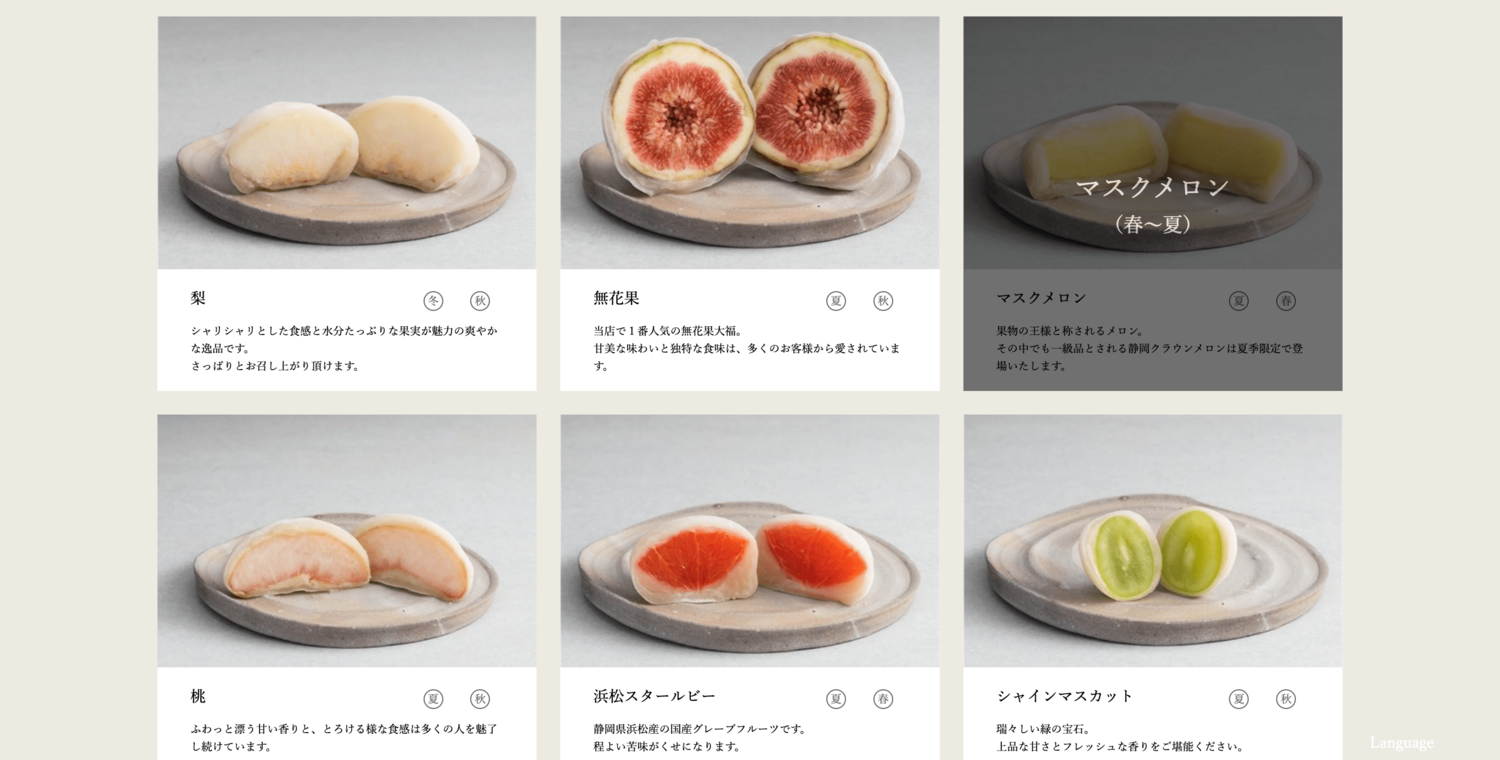Open the peach daifuku photo
The height and width of the screenshot is (760, 1500).
(347, 541)
